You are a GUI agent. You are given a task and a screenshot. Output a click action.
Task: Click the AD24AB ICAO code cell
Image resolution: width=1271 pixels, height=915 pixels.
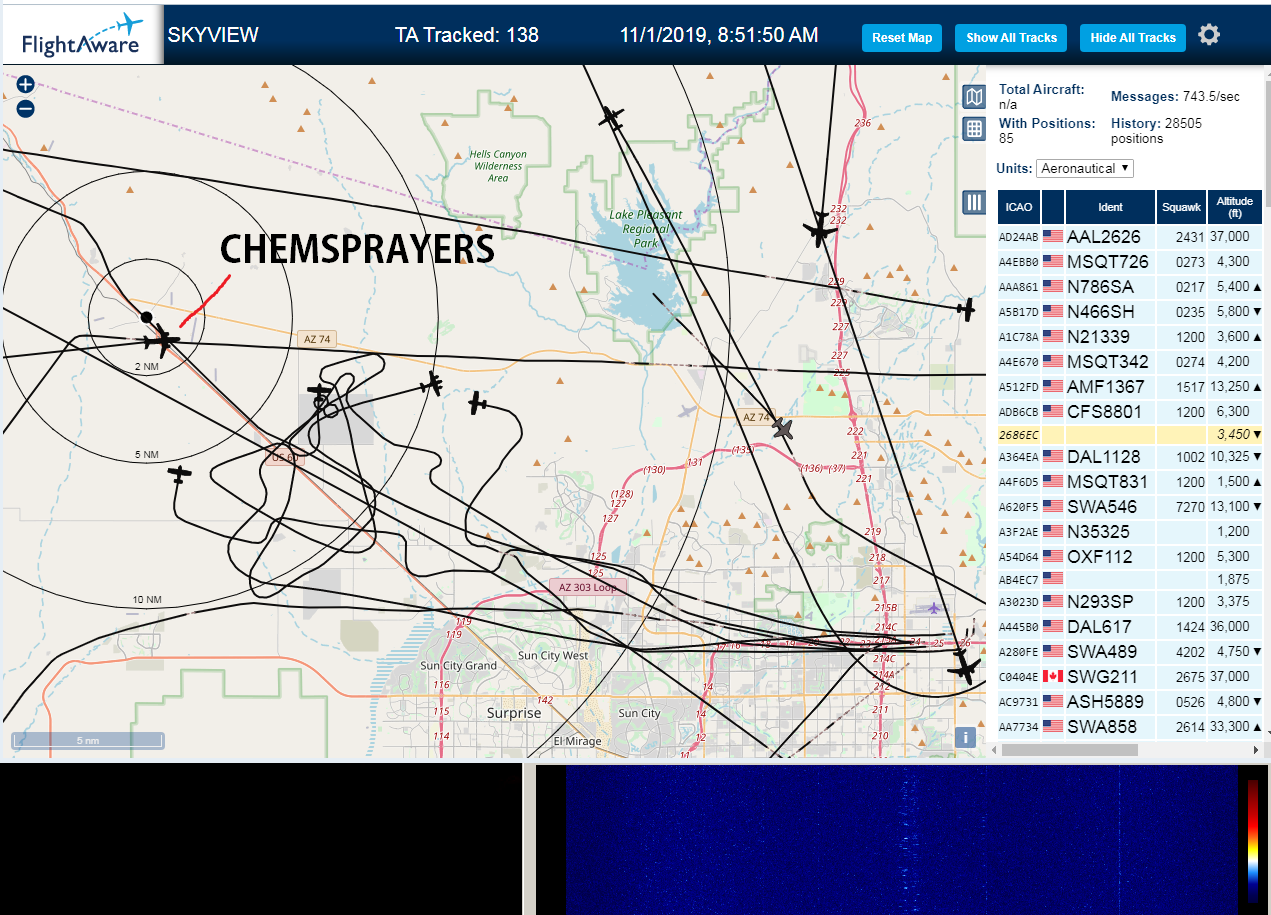[1019, 237]
